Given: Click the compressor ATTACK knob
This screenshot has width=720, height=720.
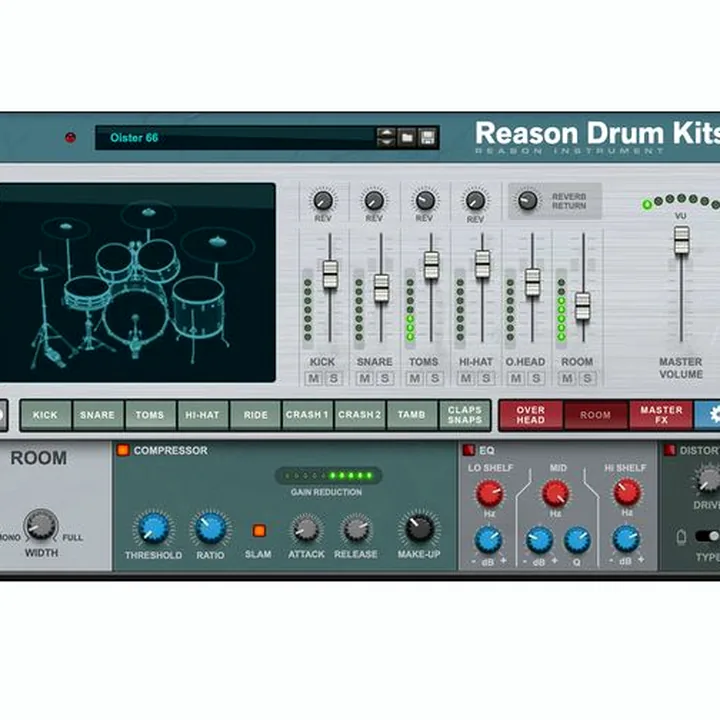Looking at the screenshot, I should (x=306, y=529).
